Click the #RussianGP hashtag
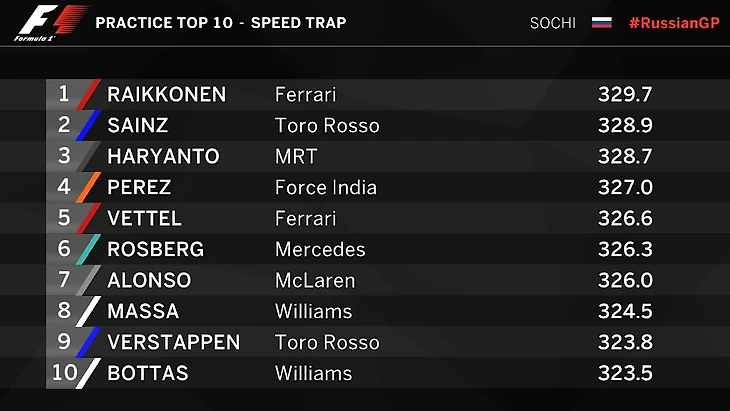 [674, 22]
